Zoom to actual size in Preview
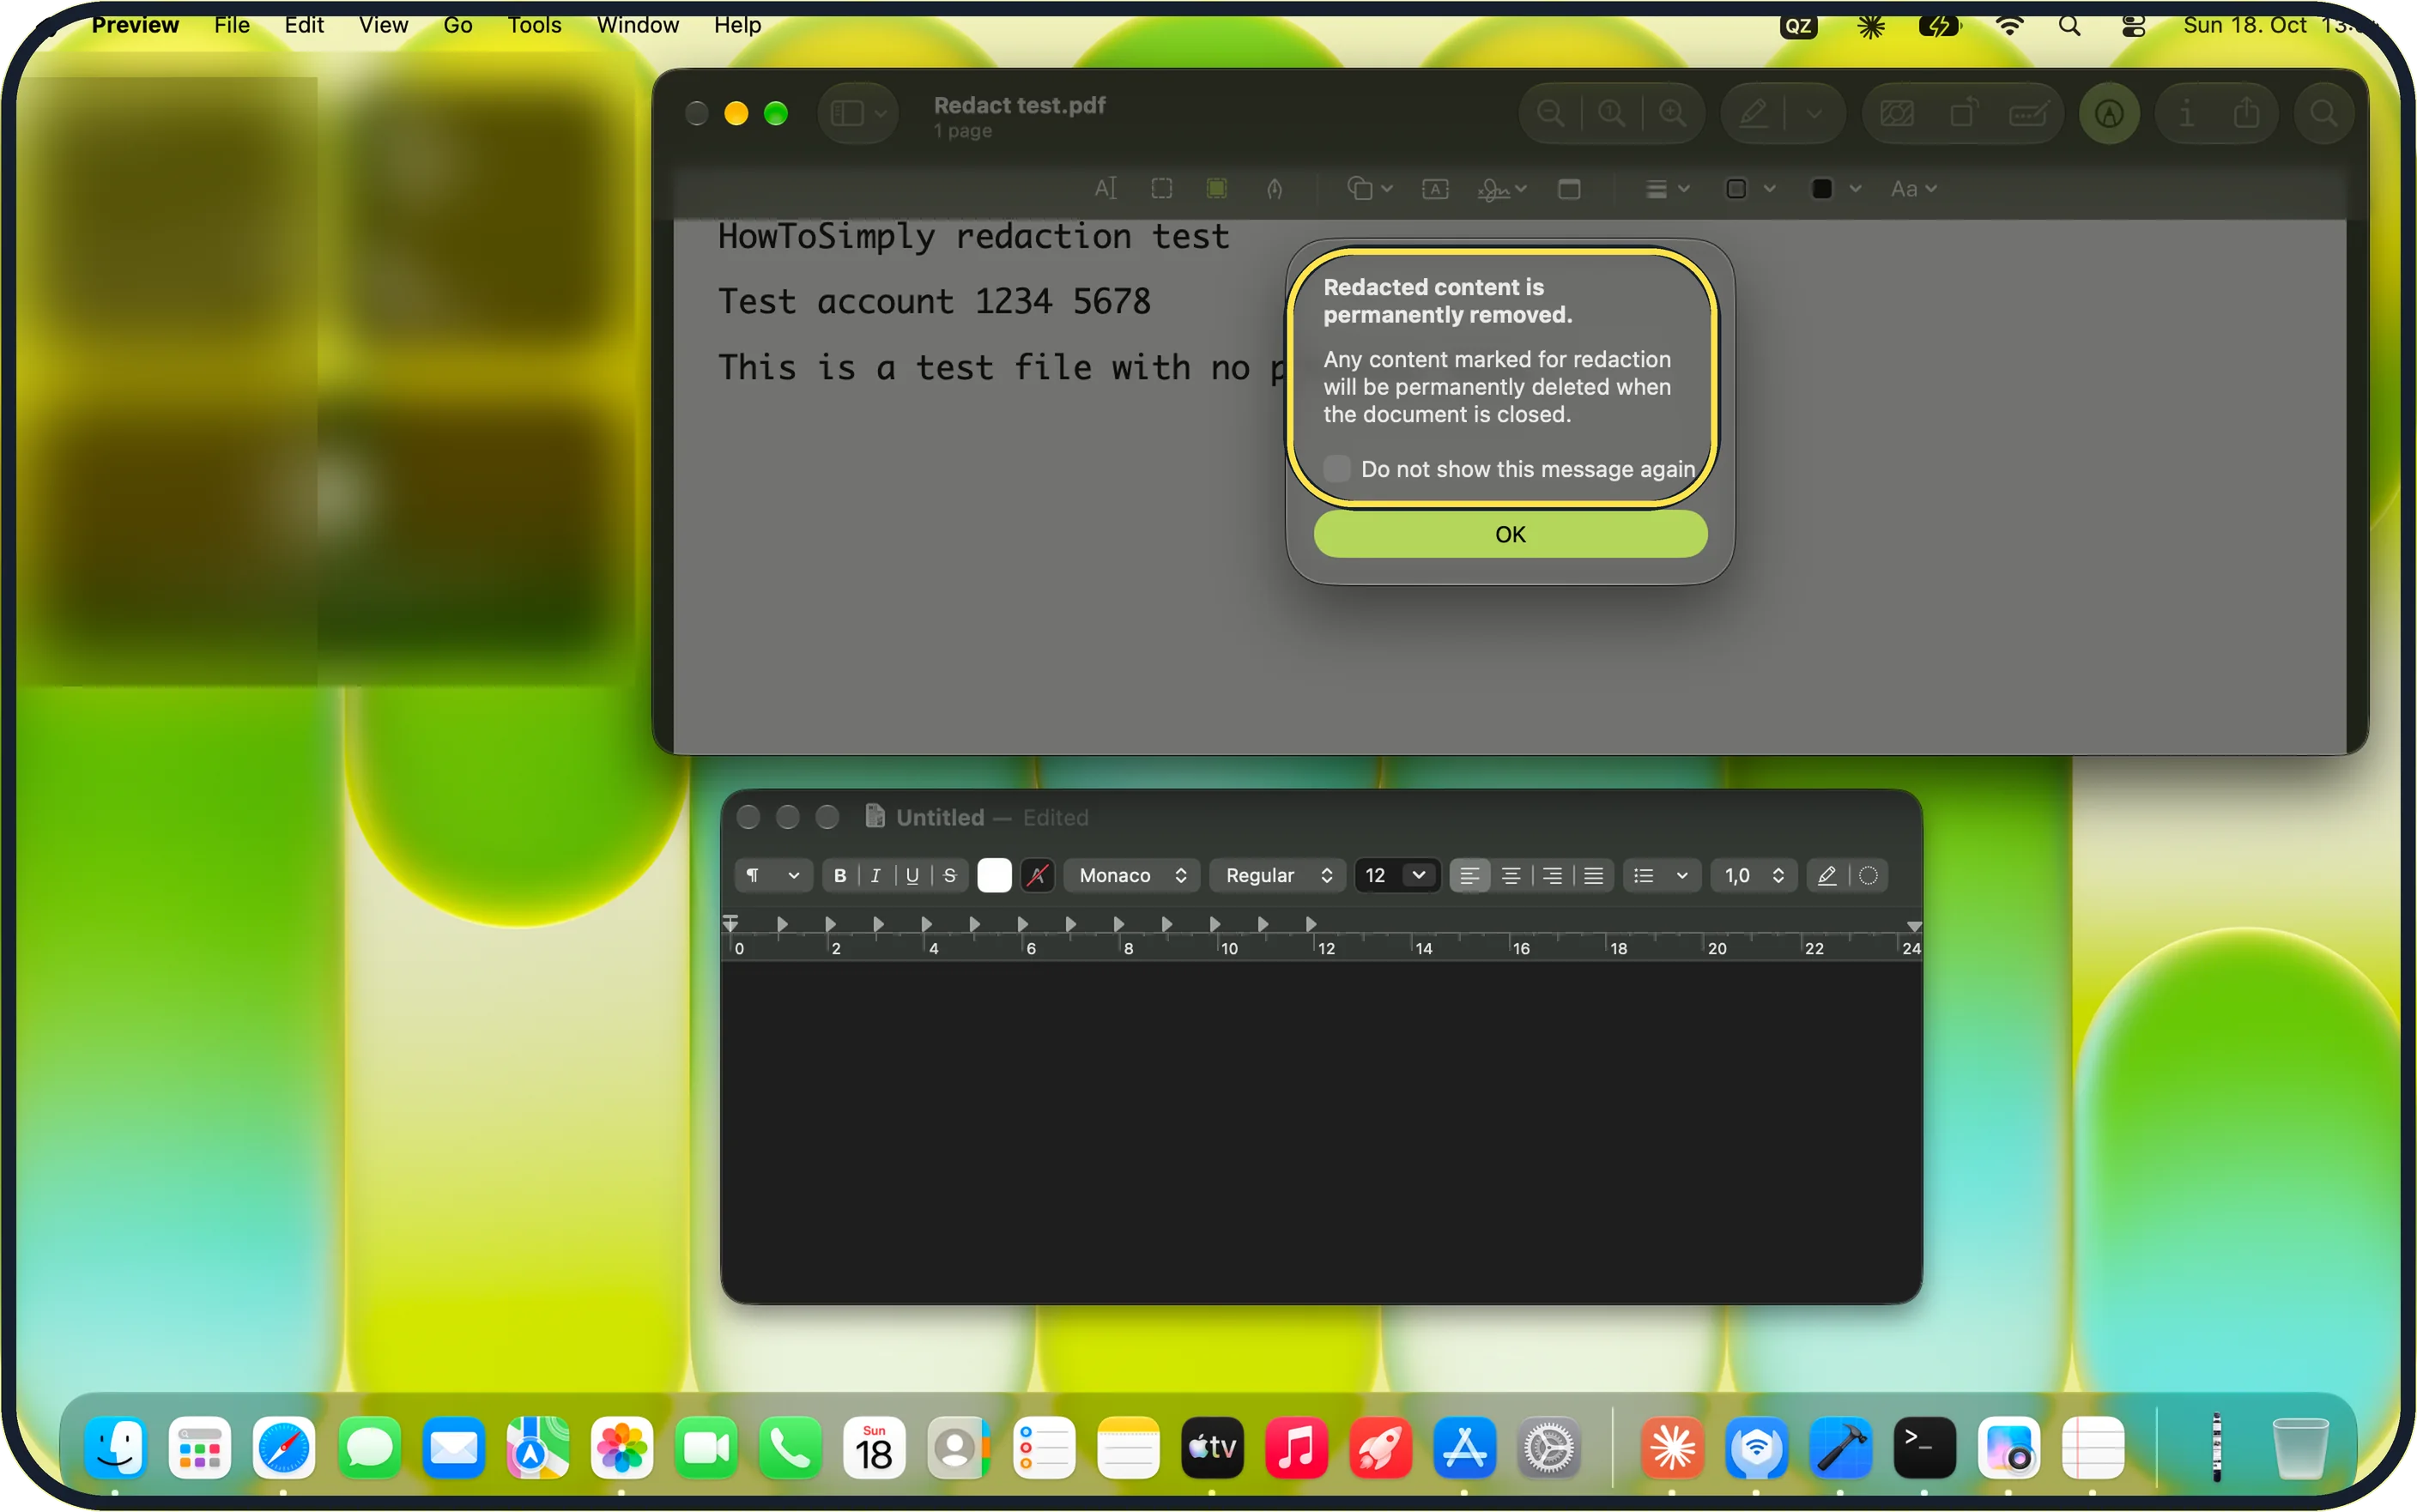 tap(1611, 113)
